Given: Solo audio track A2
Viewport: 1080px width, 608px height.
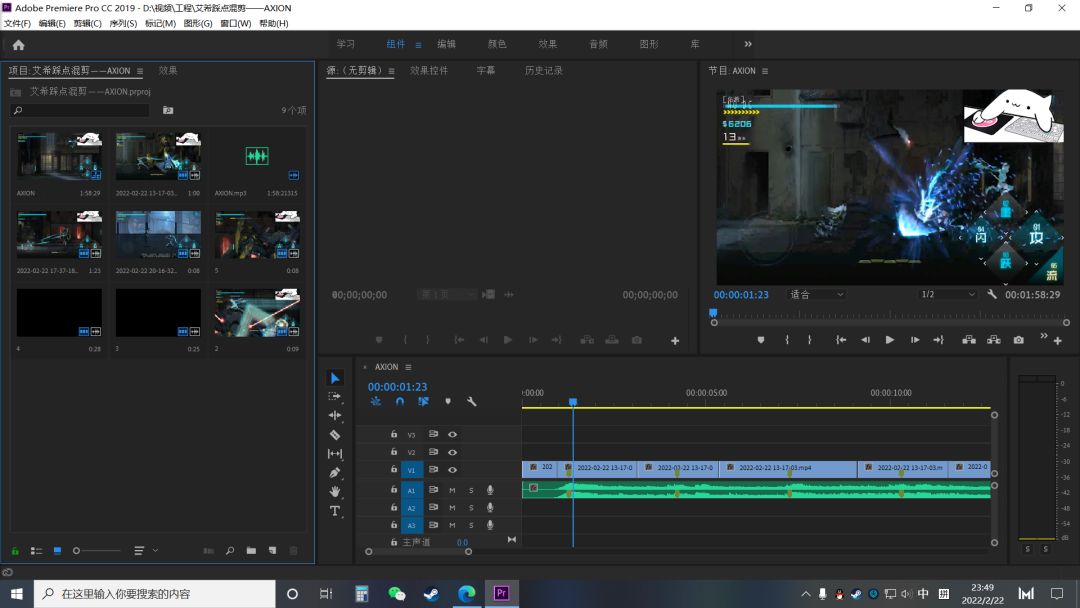Looking at the screenshot, I should (471, 507).
